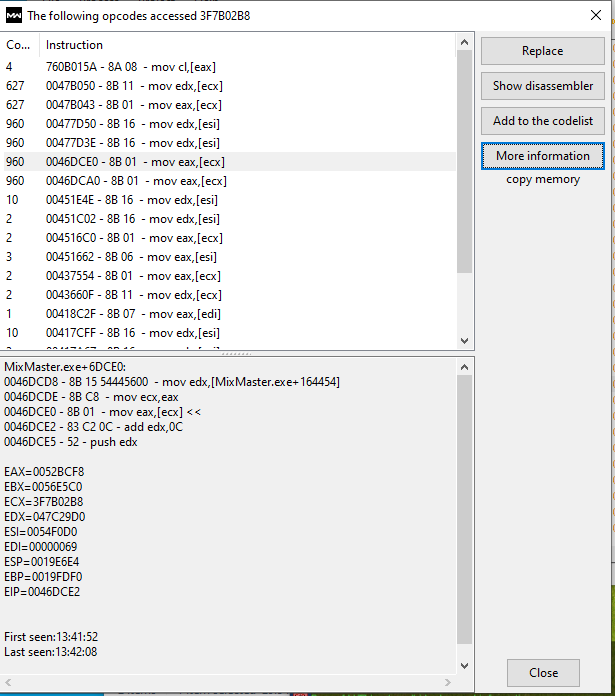Open Show disassembler

tap(542, 86)
